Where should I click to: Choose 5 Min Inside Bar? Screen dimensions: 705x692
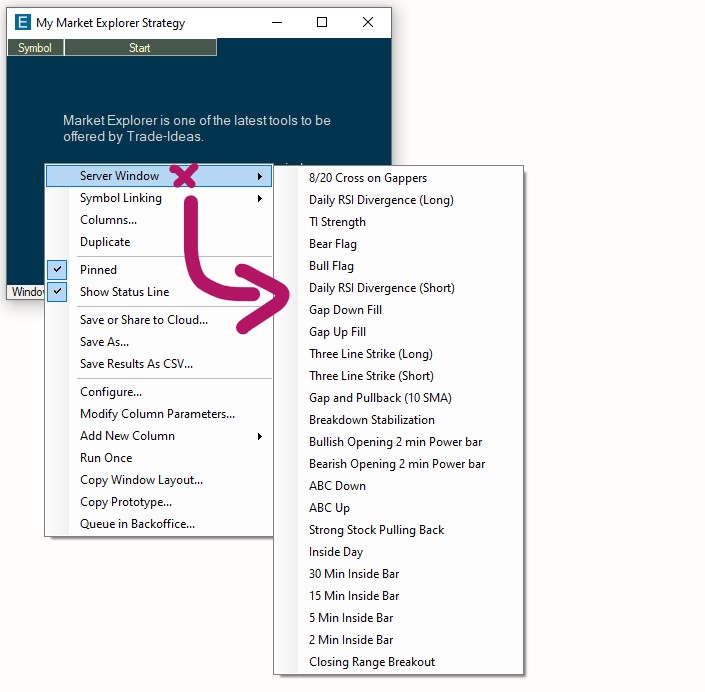351,618
